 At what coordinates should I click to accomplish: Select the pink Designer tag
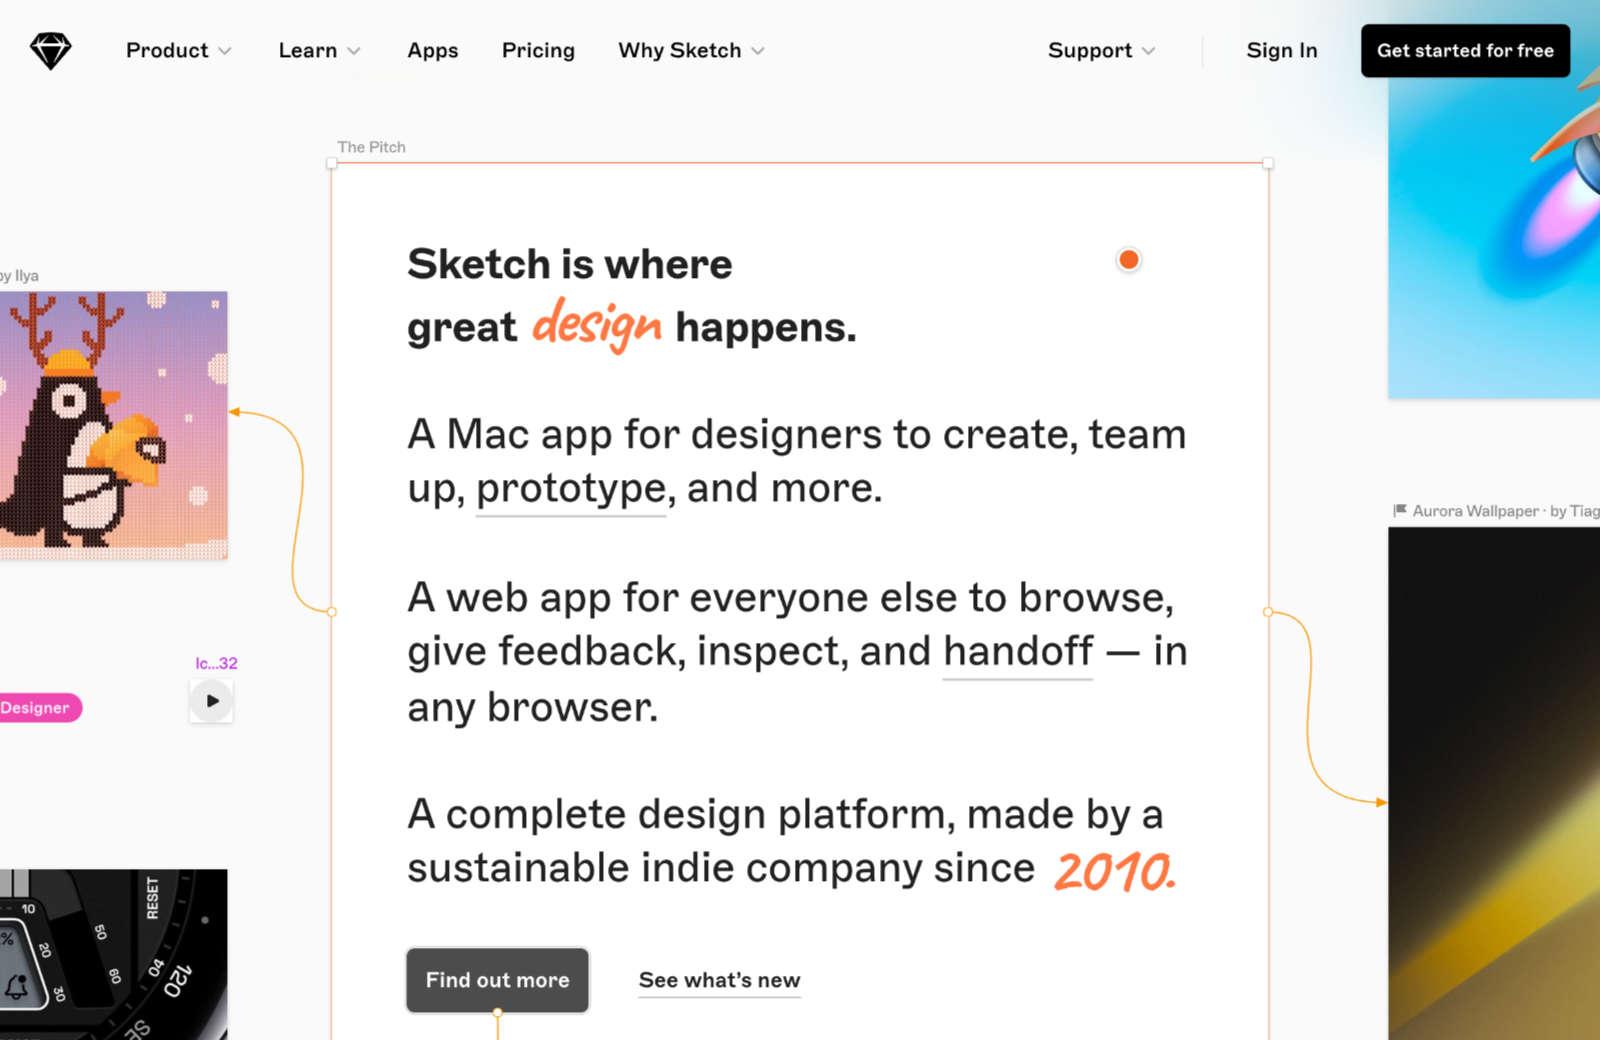click(38, 707)
